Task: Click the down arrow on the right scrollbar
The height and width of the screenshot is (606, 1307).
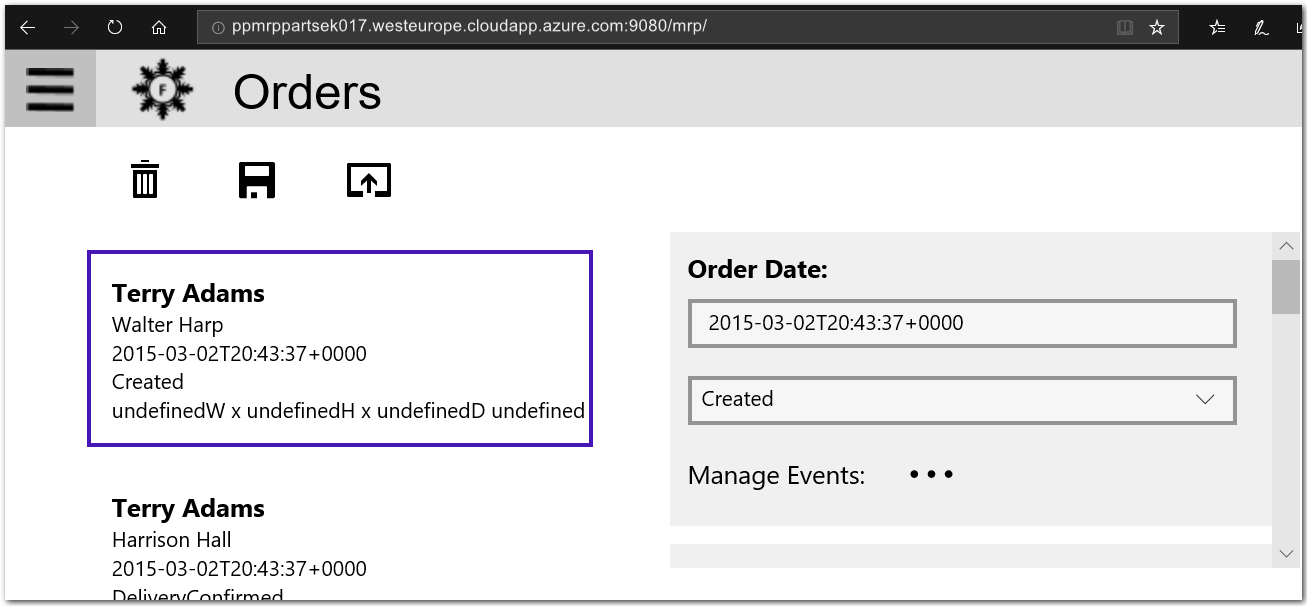Action: (x=1287, y=552)
